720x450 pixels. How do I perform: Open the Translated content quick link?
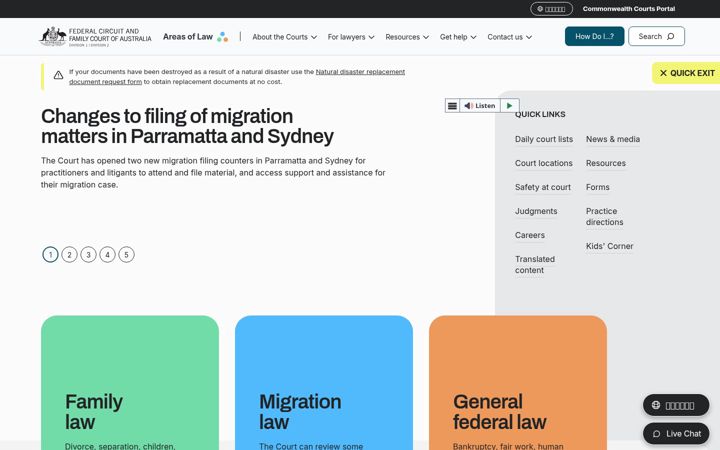coord(534,264)
